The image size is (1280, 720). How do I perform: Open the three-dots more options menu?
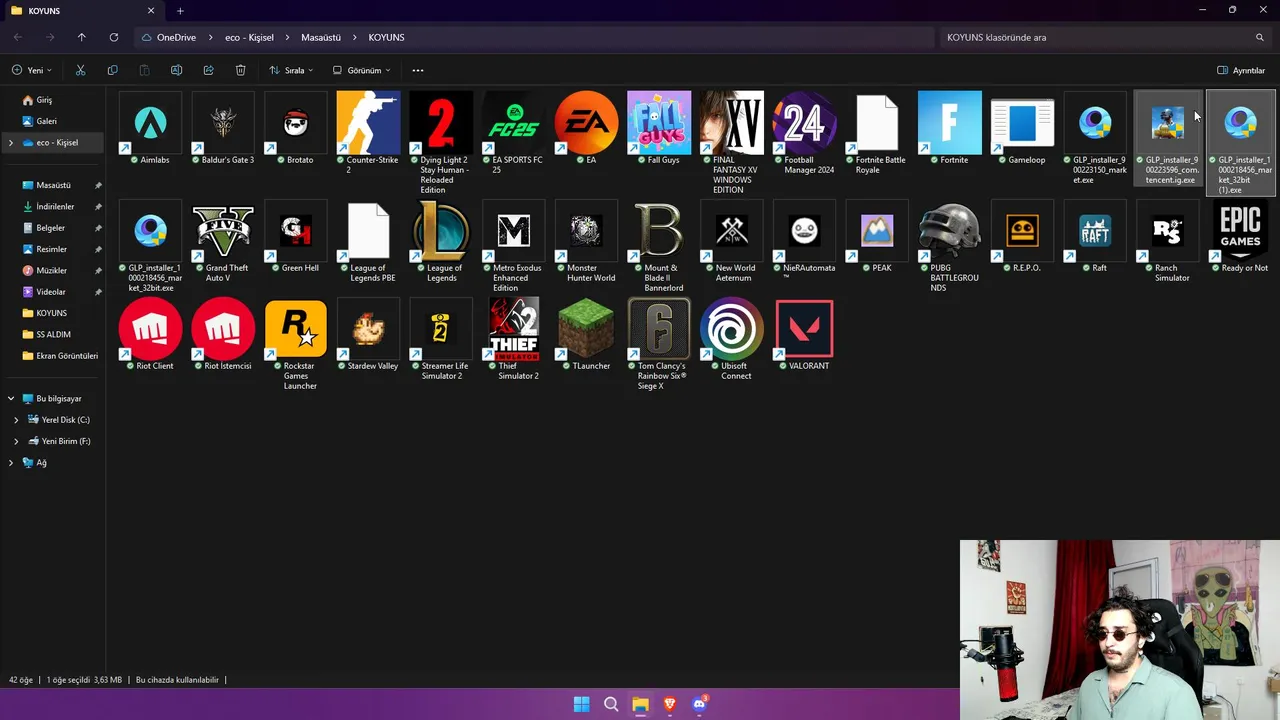click(418, 70)
